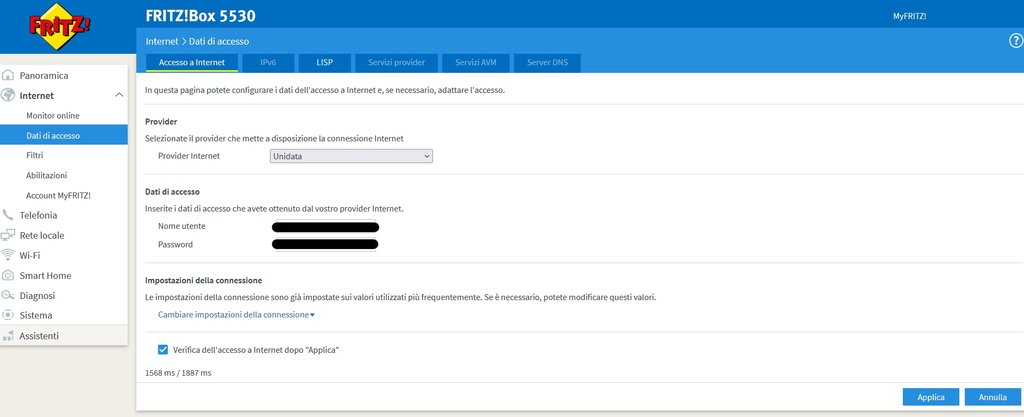The image size is (1024, 417).
Task: Switch to the IPv6 tab
Action: click(x=268, y=63)
